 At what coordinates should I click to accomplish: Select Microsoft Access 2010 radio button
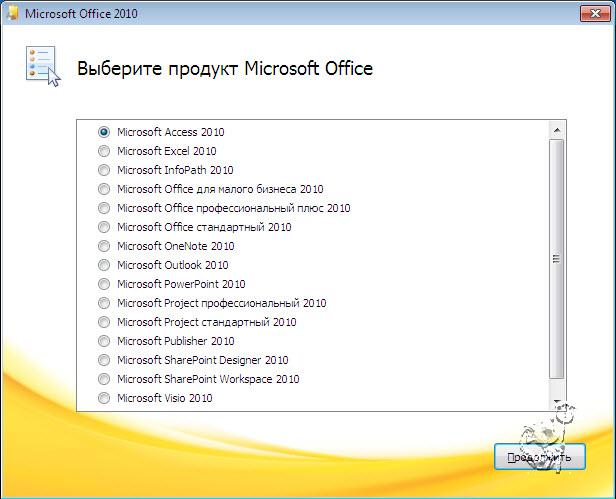click(104, 132)
